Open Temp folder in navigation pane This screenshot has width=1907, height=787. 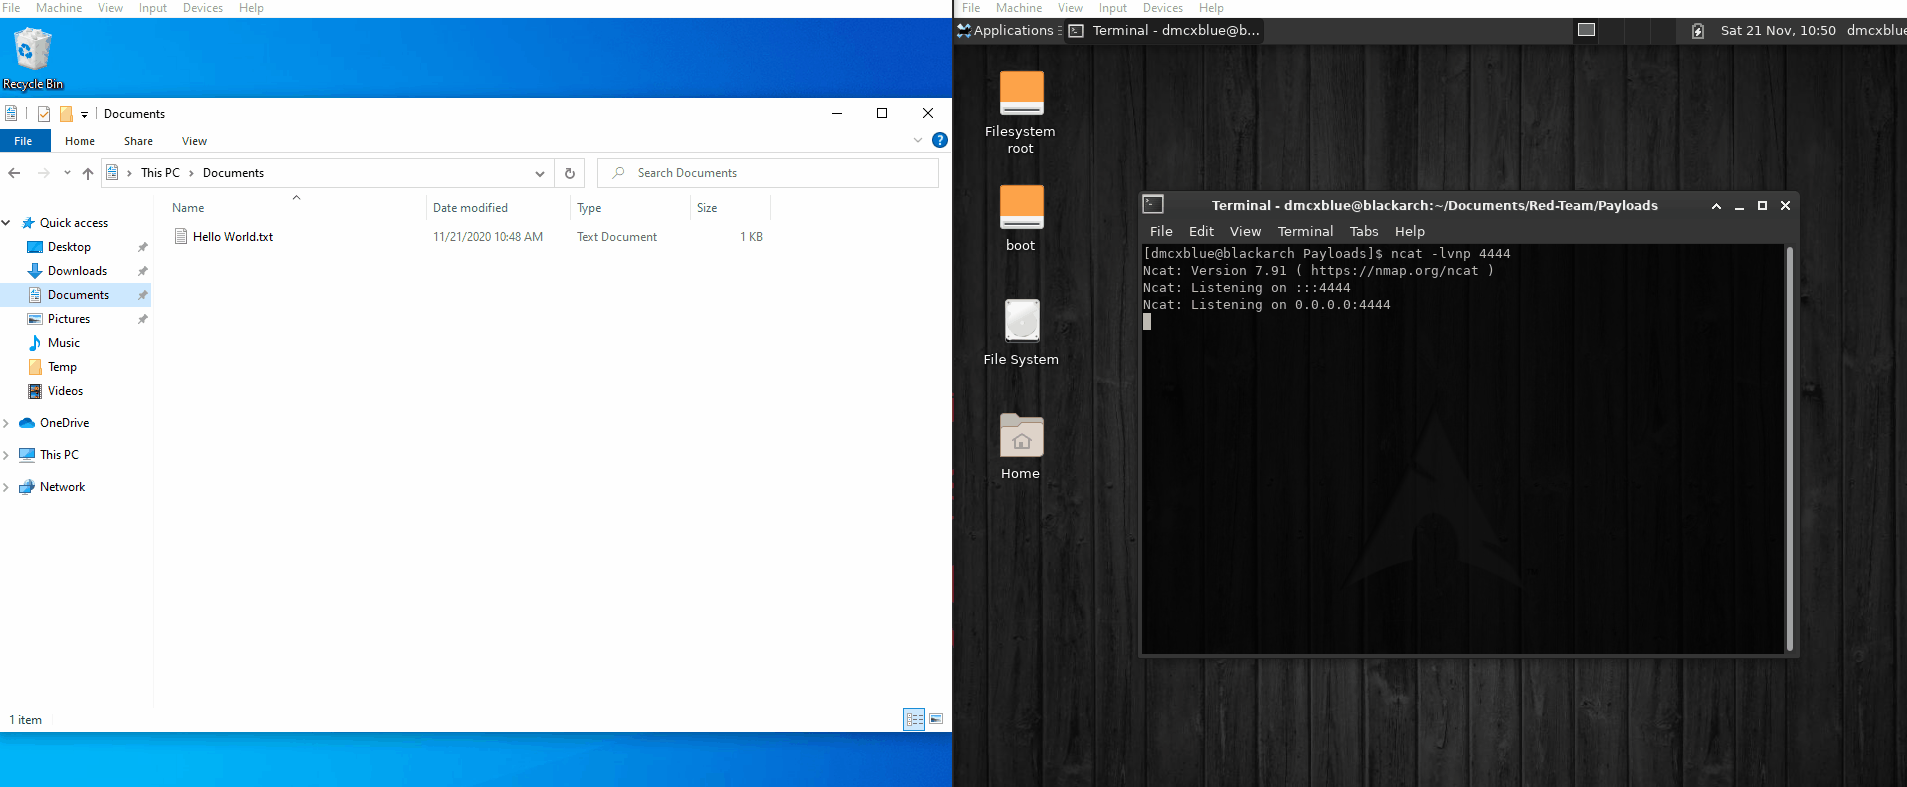pos(62,367)
